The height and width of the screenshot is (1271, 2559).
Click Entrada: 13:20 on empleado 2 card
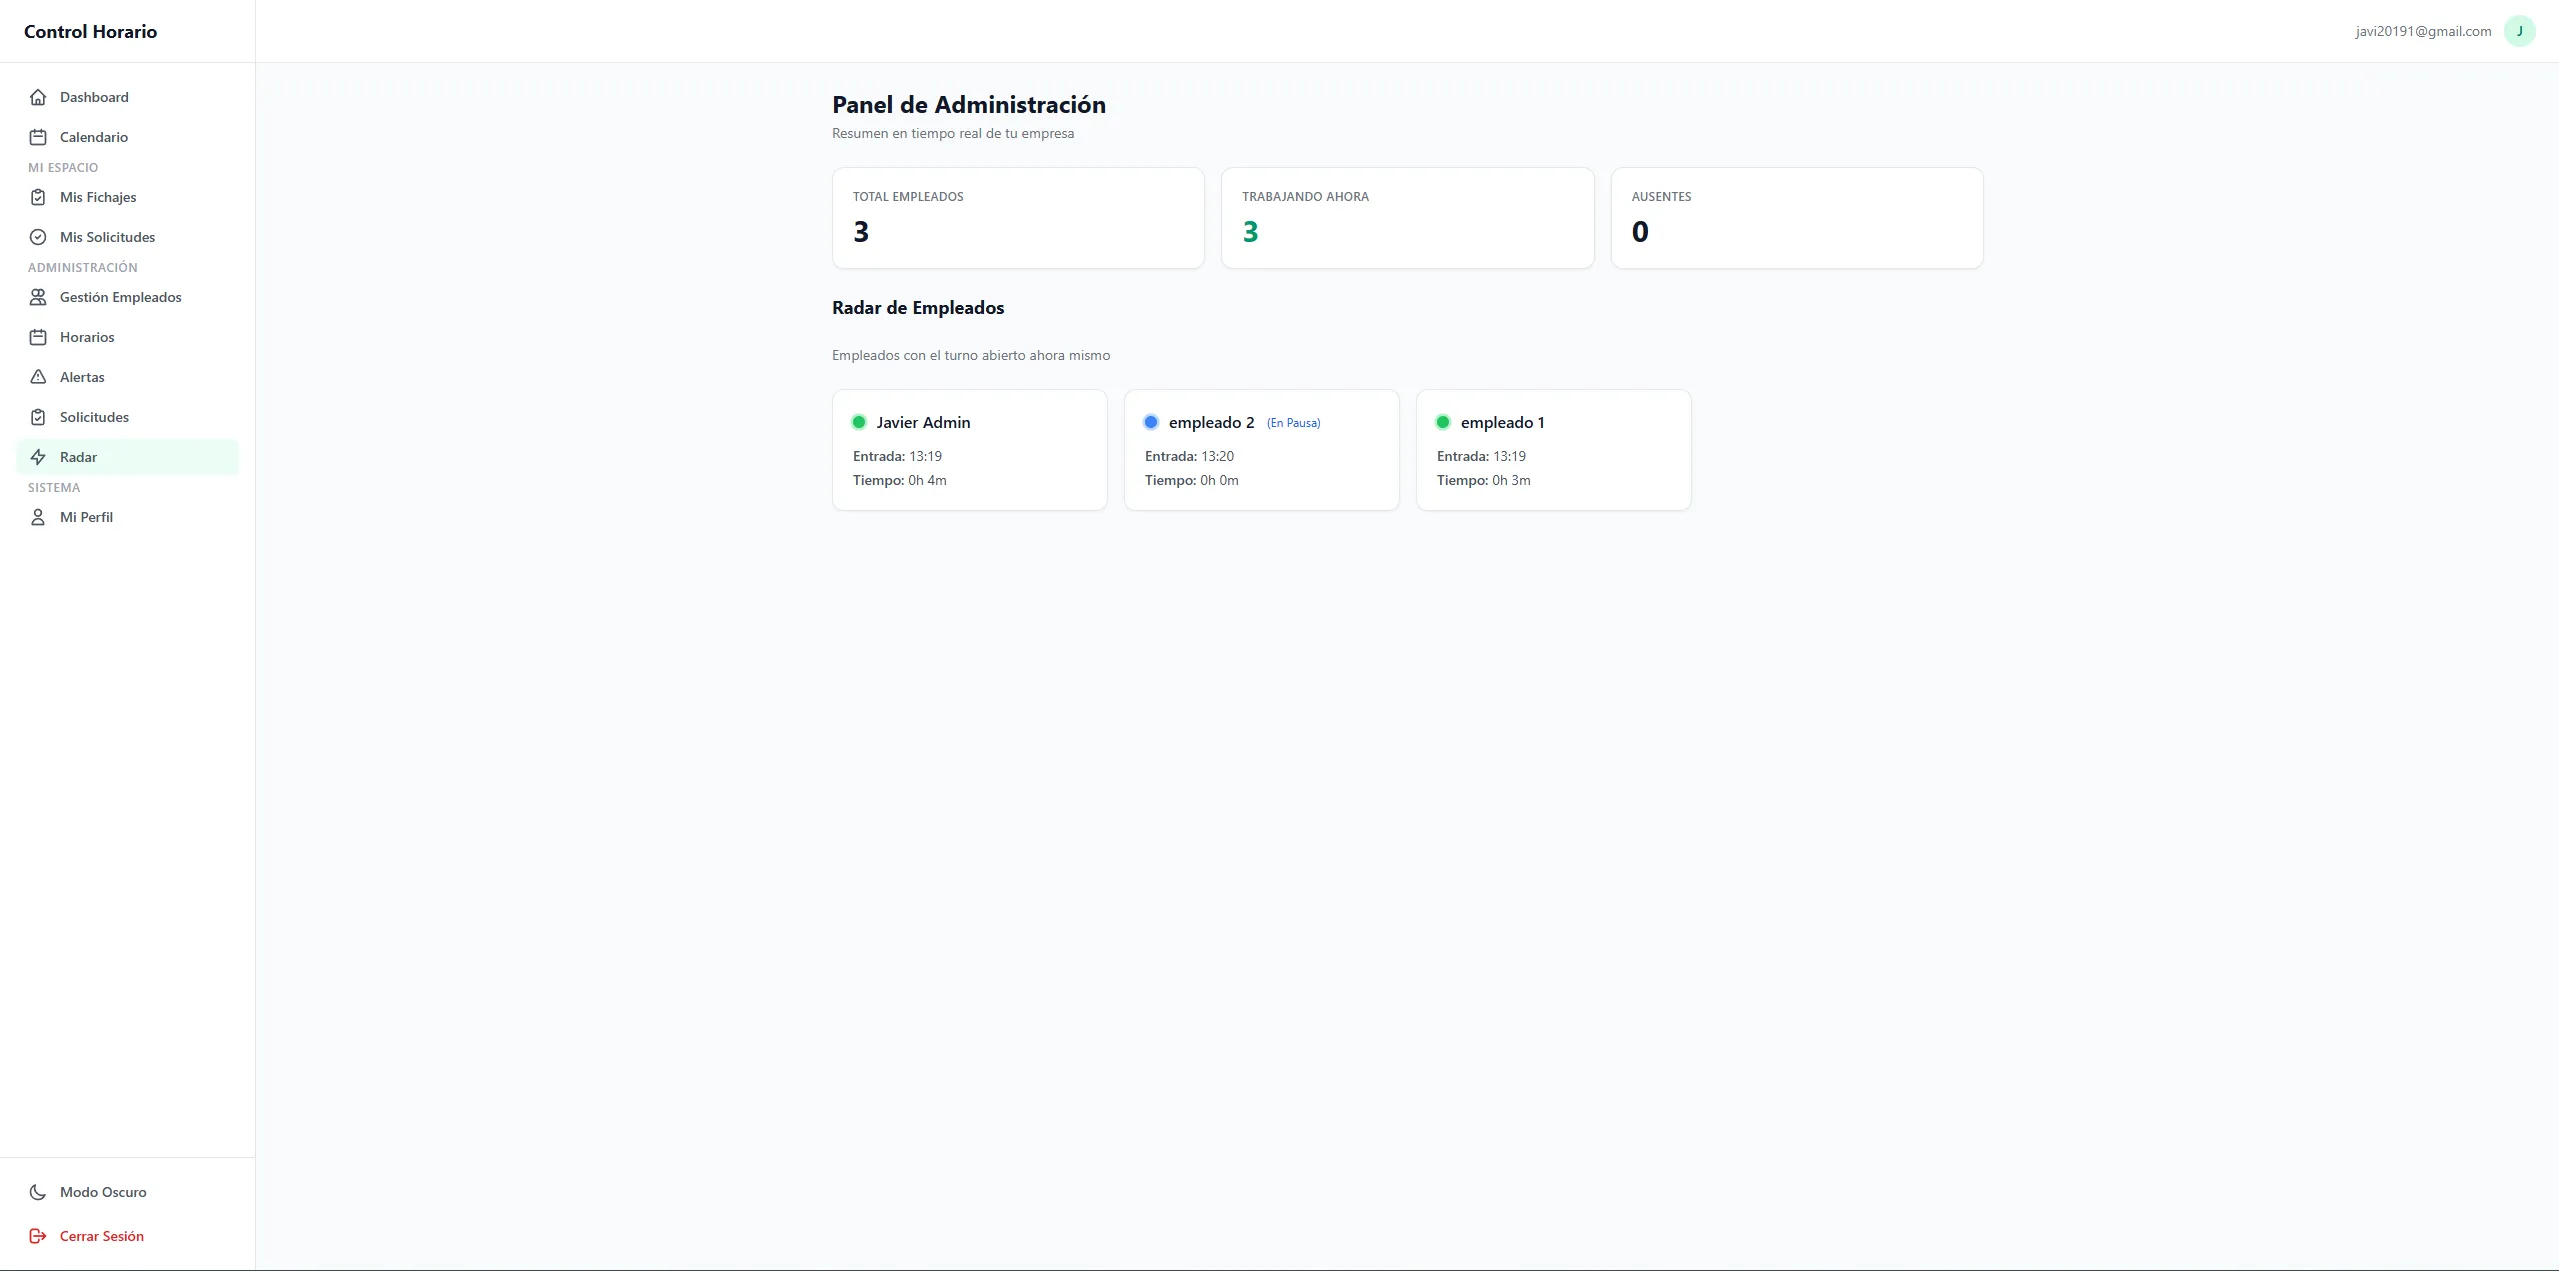1189,456
